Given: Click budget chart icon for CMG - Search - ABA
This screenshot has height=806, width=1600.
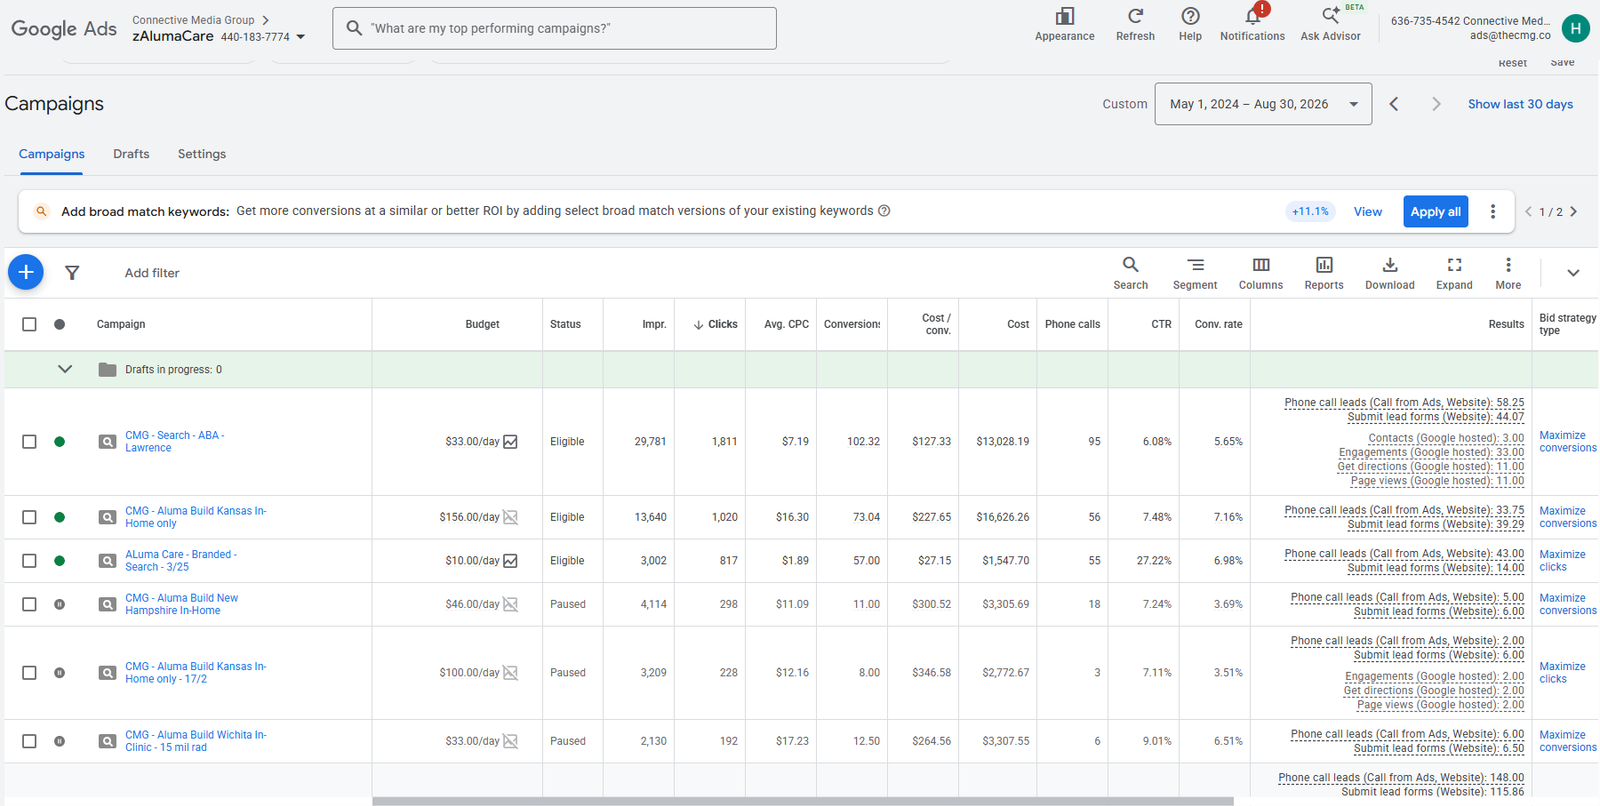Looking at the screenshot, I should pyautogui.click(x=510, y=441).
